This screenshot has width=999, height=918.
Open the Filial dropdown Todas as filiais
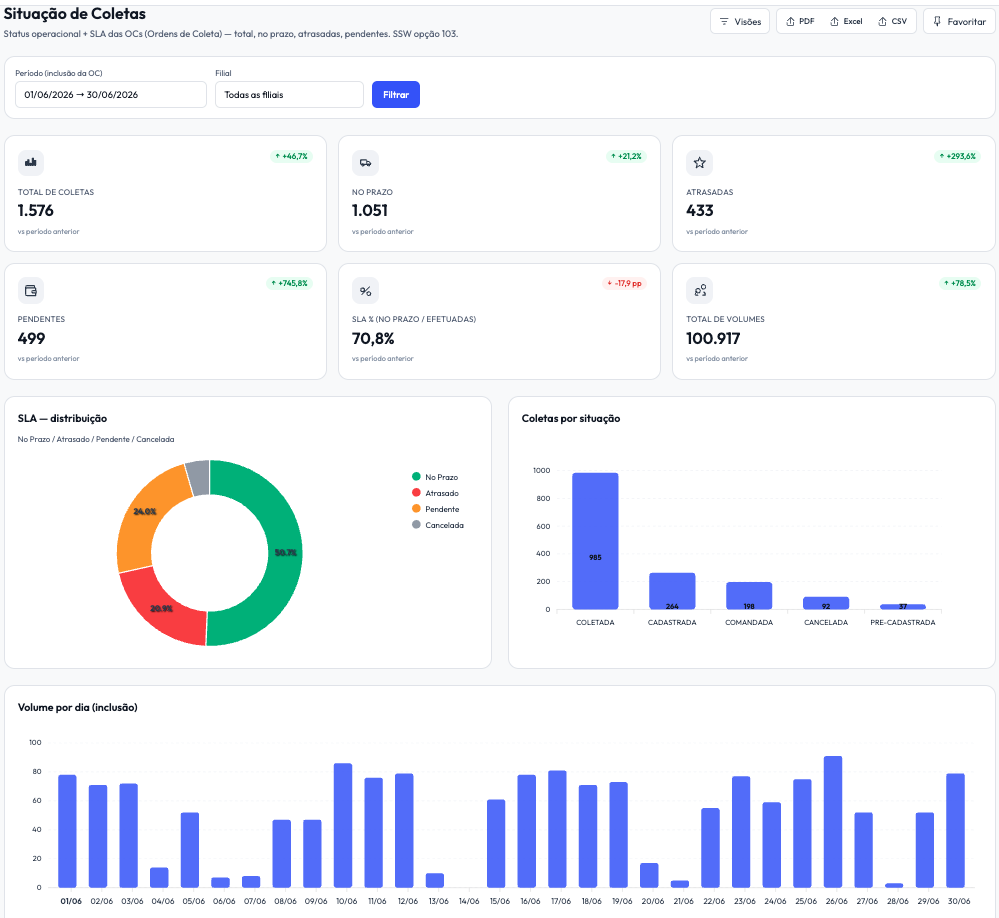pyautogui.click(x=289, y=94)
